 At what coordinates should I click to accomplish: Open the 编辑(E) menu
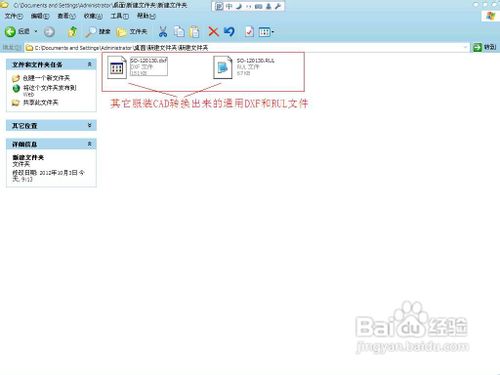[40, 16]
